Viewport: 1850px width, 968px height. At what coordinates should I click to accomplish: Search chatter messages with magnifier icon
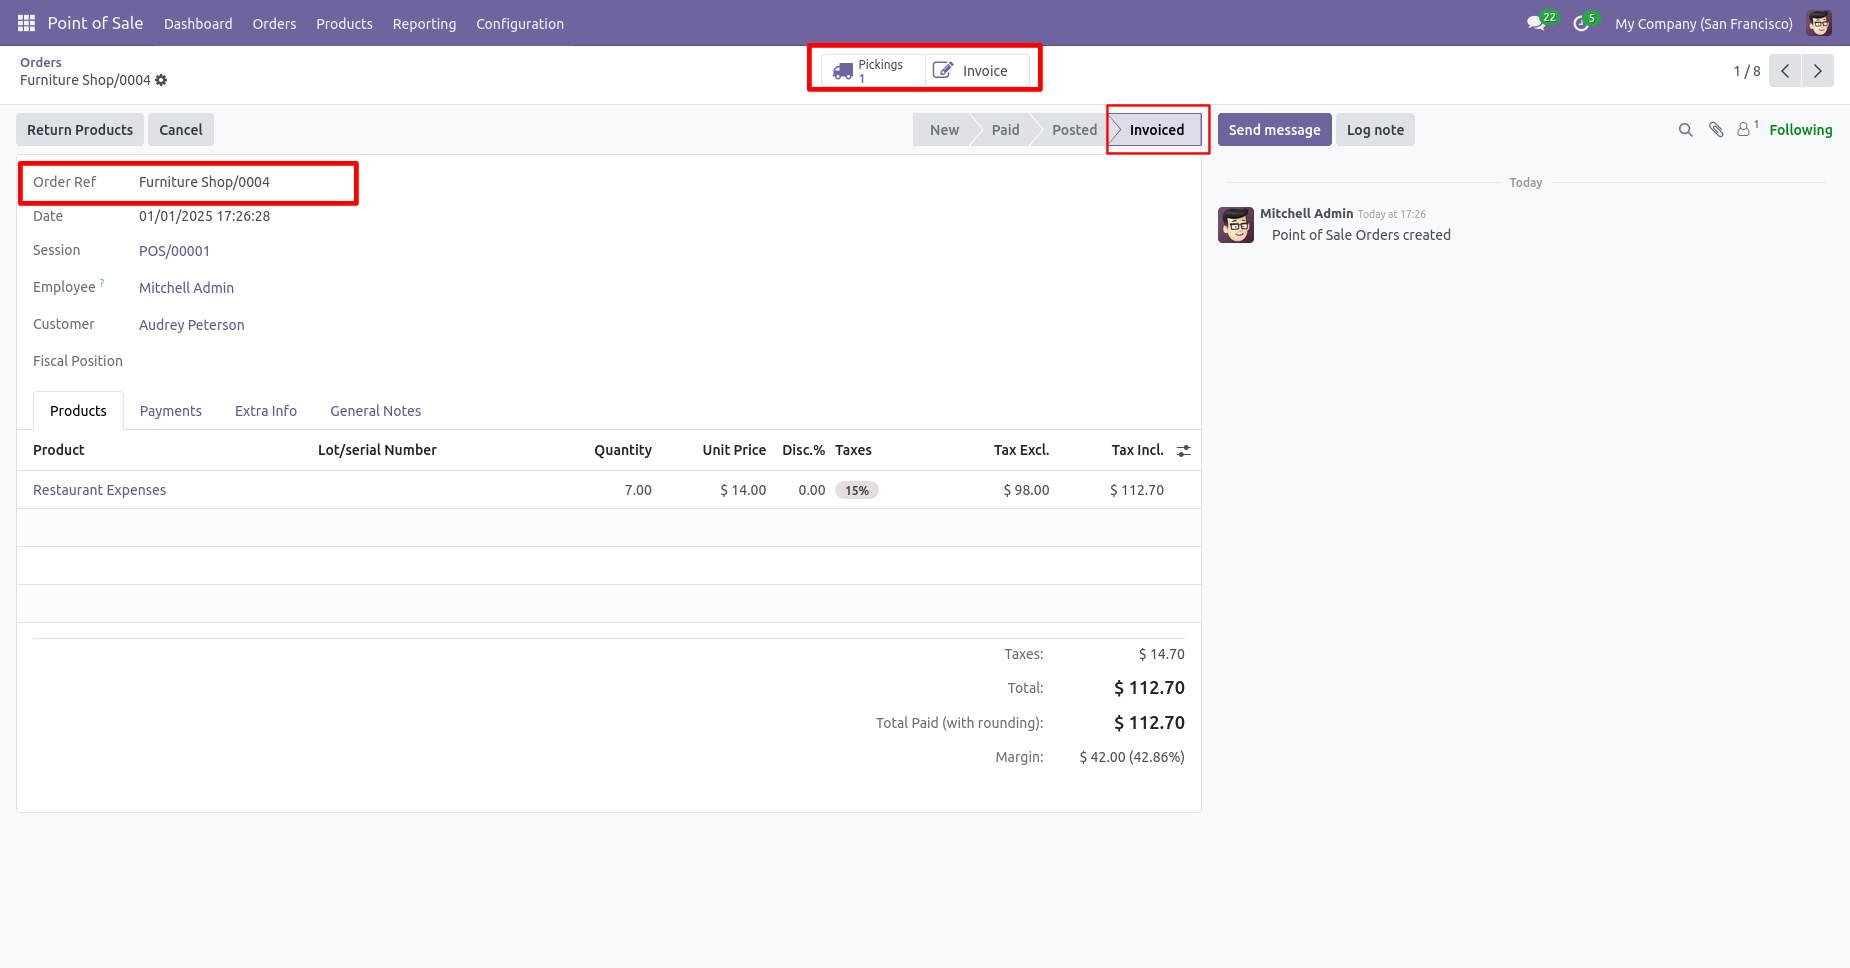1685,130
